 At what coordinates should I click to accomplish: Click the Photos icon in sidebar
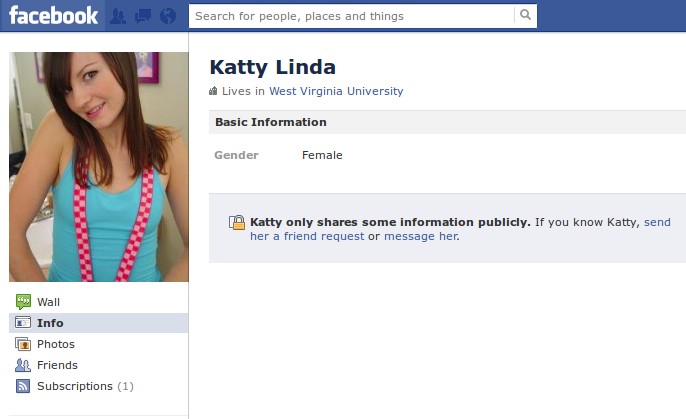point(23,344)
